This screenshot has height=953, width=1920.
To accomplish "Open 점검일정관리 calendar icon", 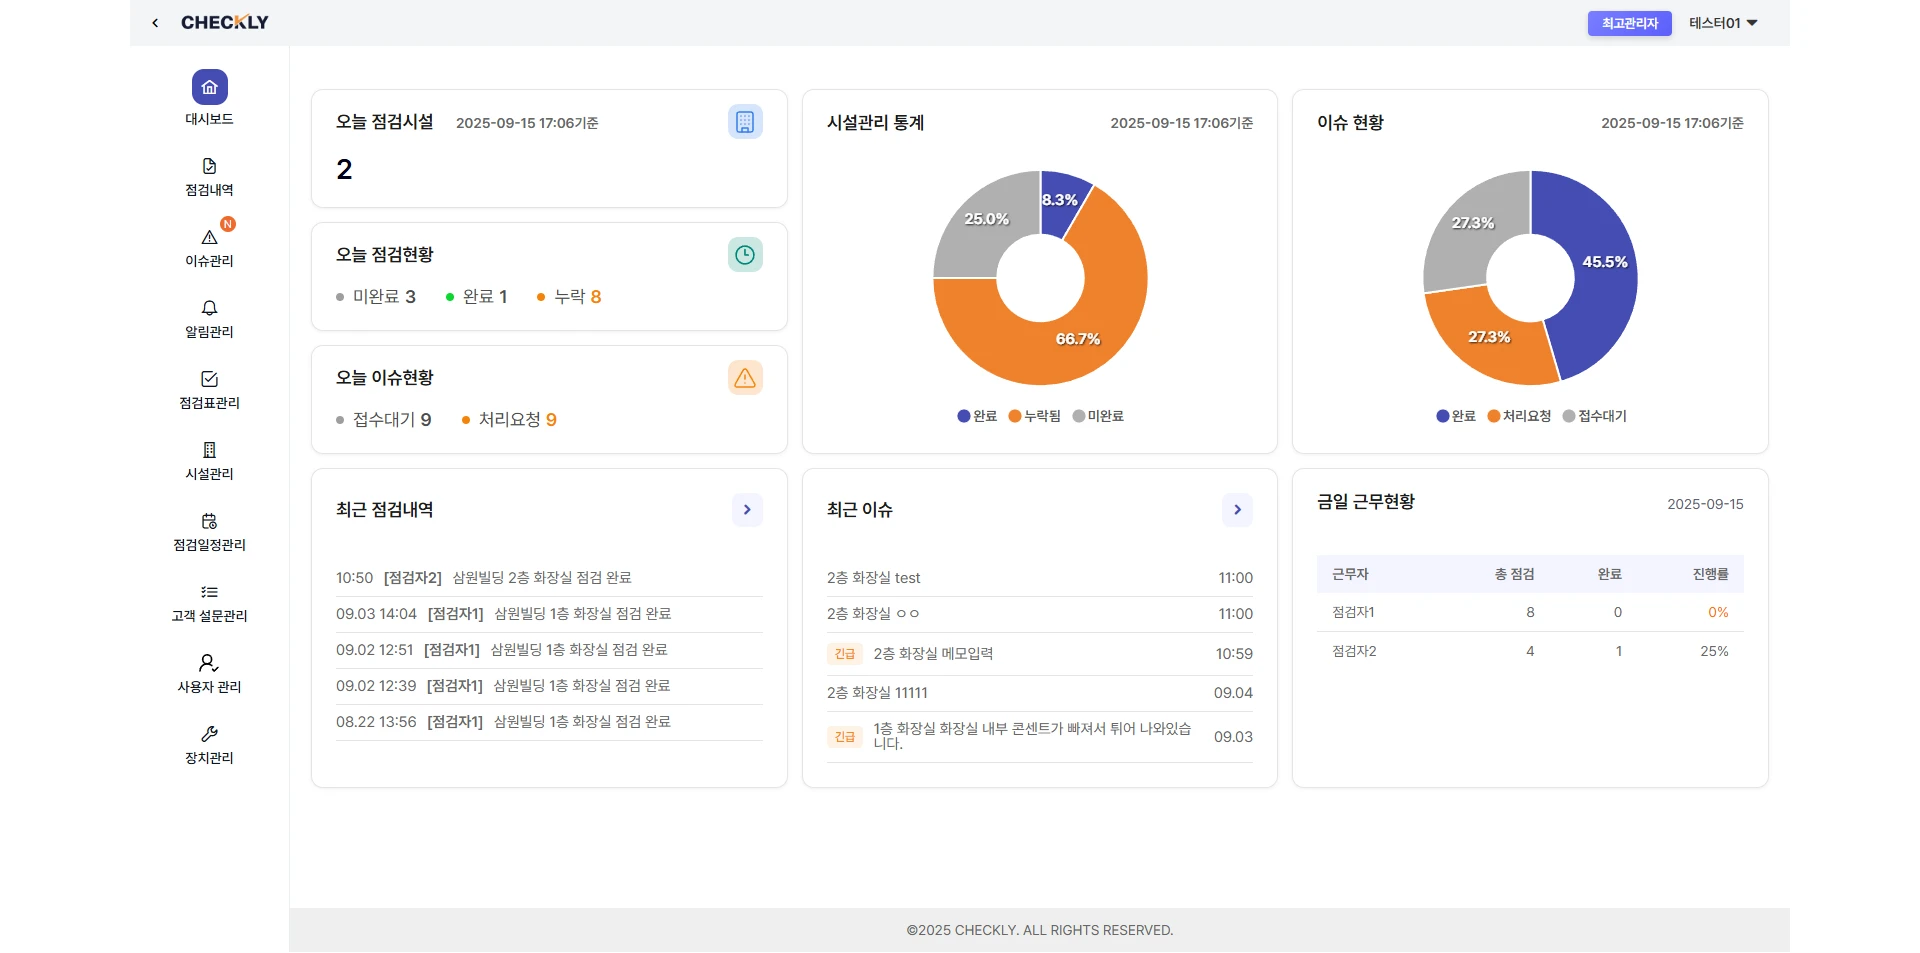I will click(x=209, y=521).
